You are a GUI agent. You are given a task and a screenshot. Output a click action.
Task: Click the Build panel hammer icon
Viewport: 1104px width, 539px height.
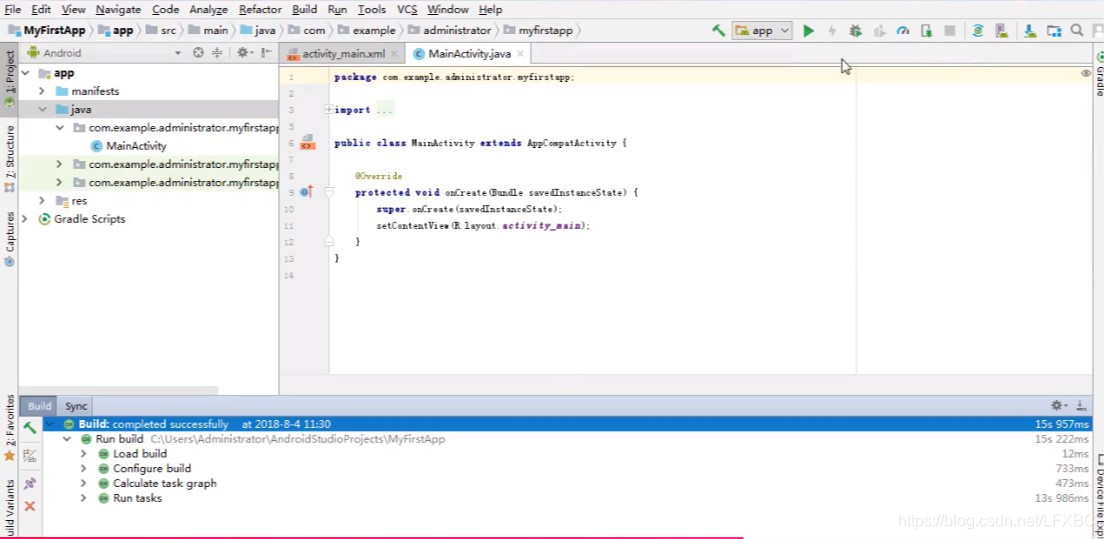coord(30,427)
